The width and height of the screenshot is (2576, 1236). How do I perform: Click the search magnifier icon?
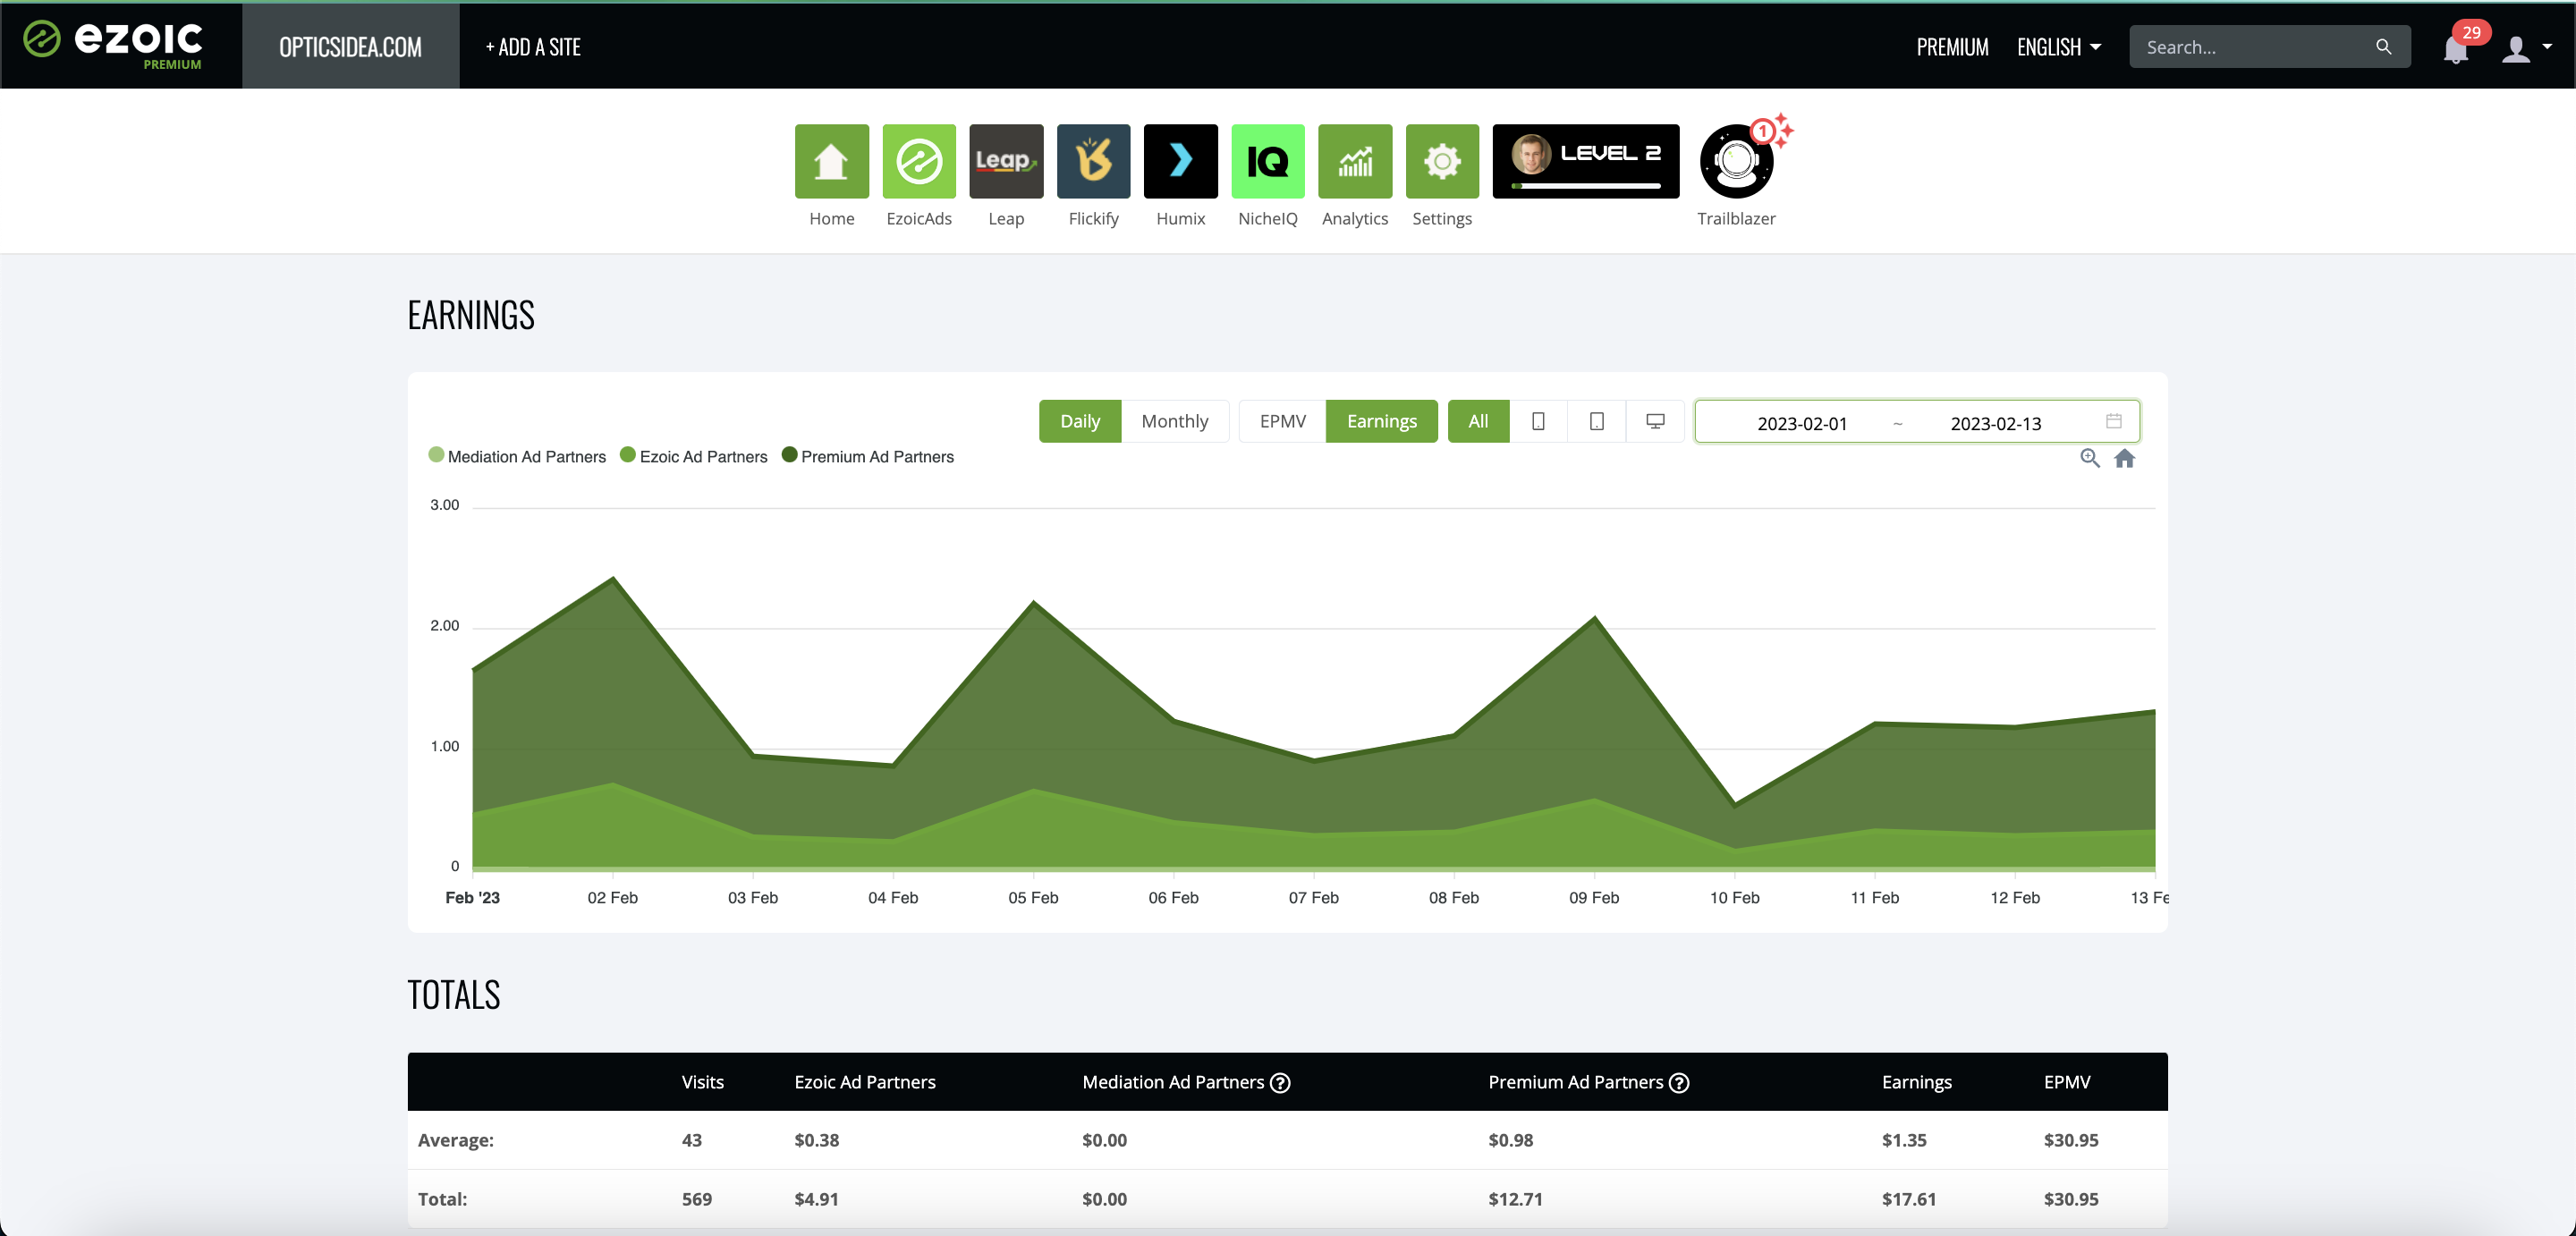point(2383,47)
